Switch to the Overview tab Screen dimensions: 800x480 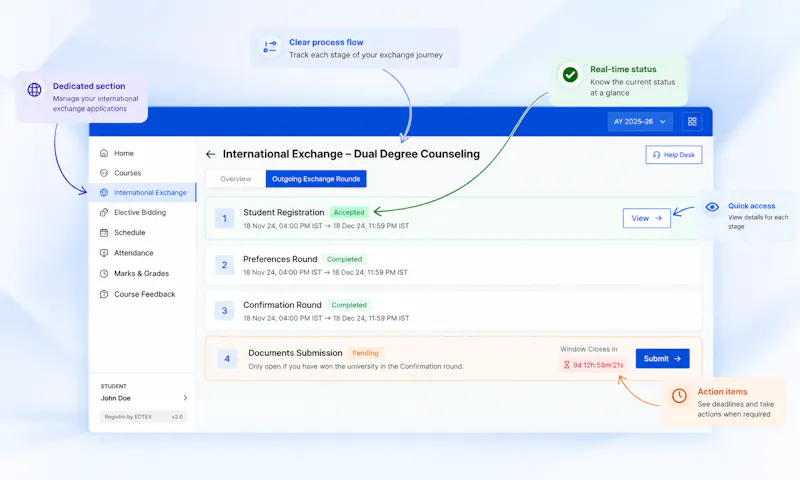click(236, 179)
